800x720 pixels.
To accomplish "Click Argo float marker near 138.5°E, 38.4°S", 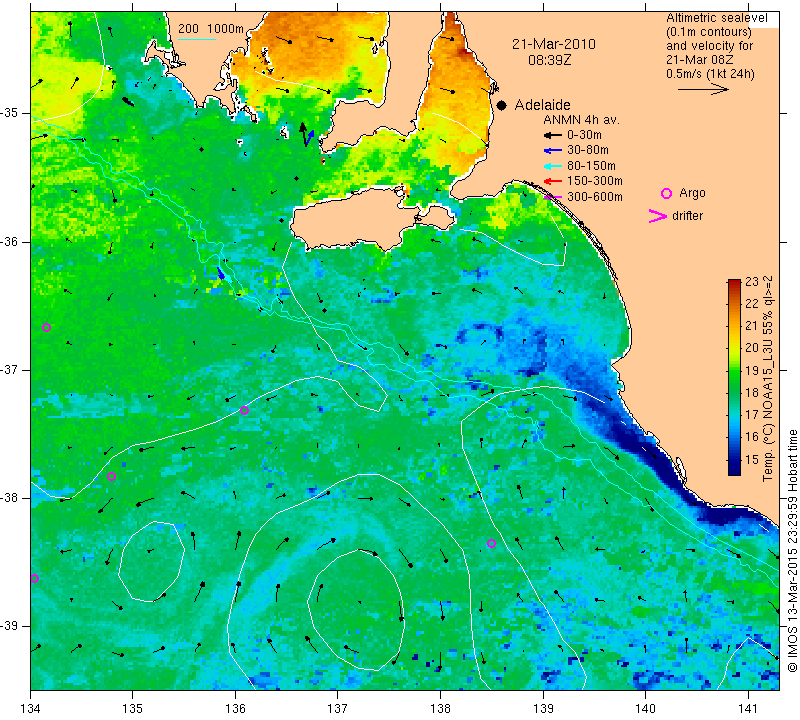I will point(491,543).
